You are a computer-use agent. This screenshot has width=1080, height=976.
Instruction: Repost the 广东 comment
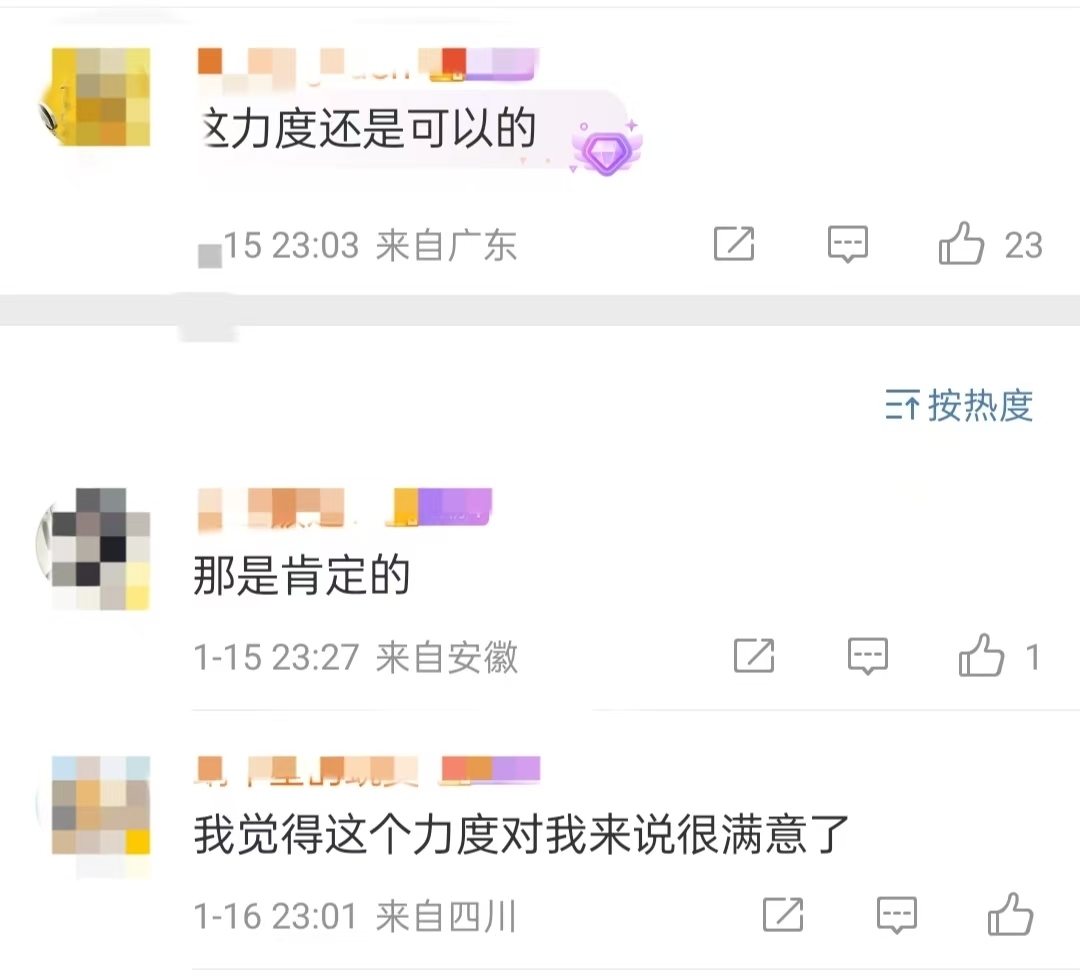pos(734,244)
